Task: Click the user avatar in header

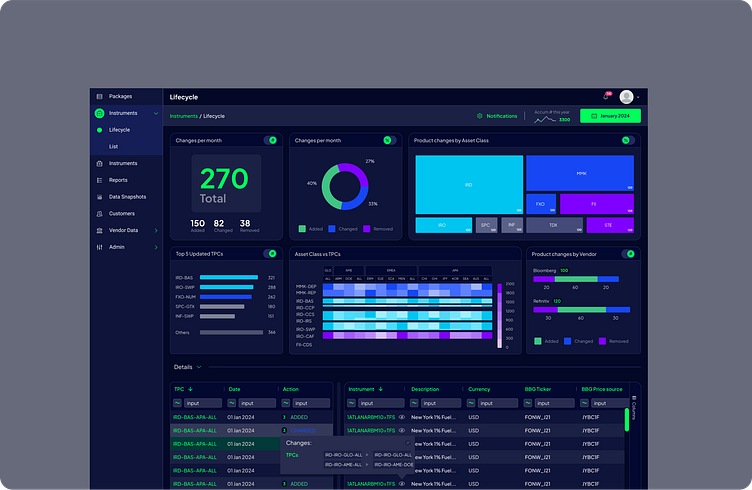Action: click(x=626, y=97)
